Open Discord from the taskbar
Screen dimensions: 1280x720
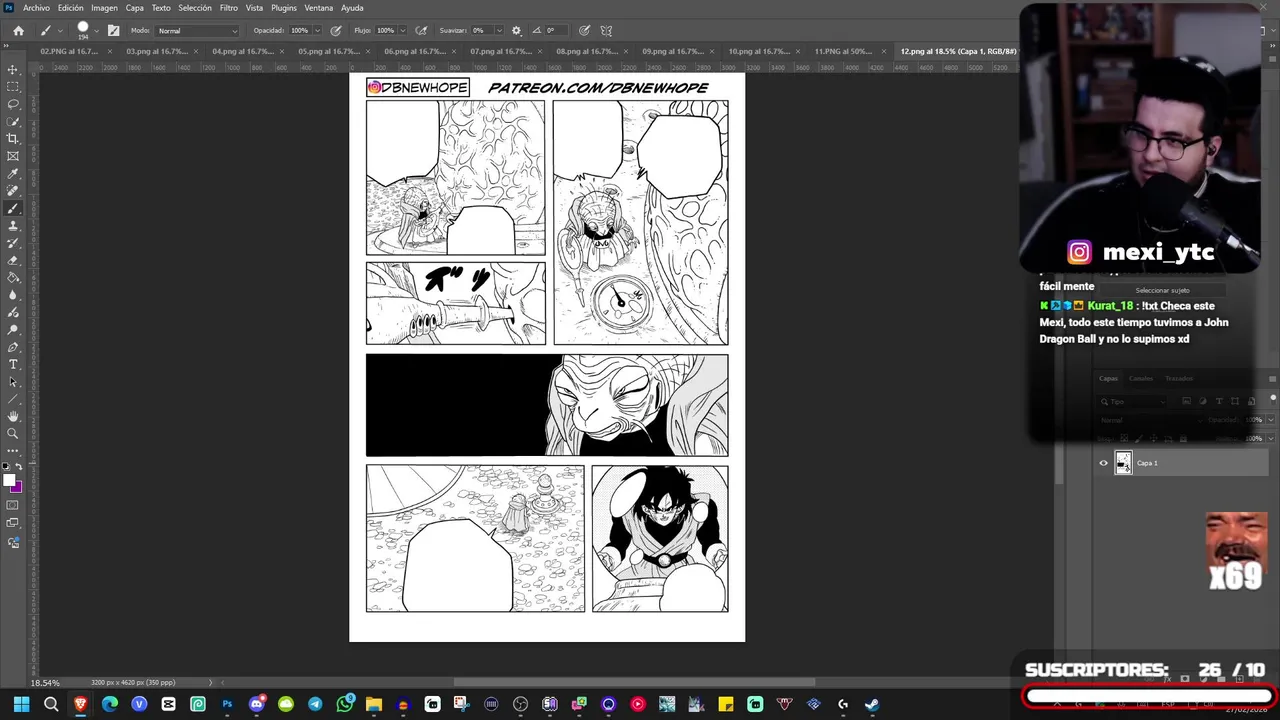pyautogui.click(x=257, y=704)
